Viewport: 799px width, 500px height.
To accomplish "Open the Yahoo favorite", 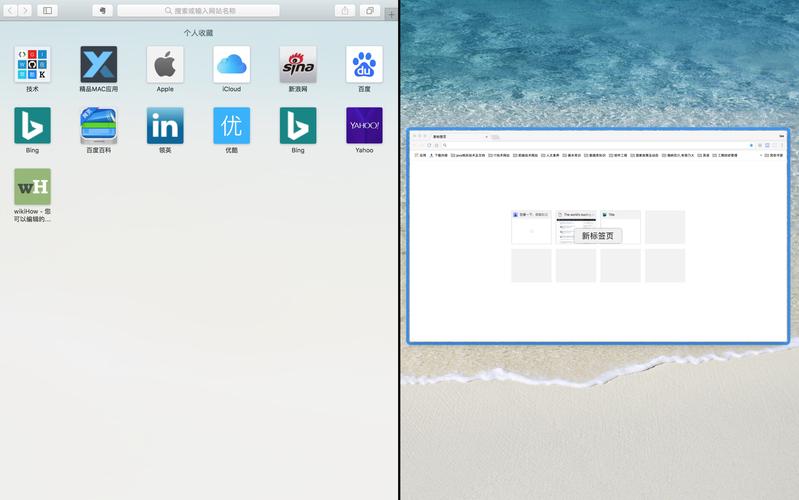I will [x=364, y=125].
